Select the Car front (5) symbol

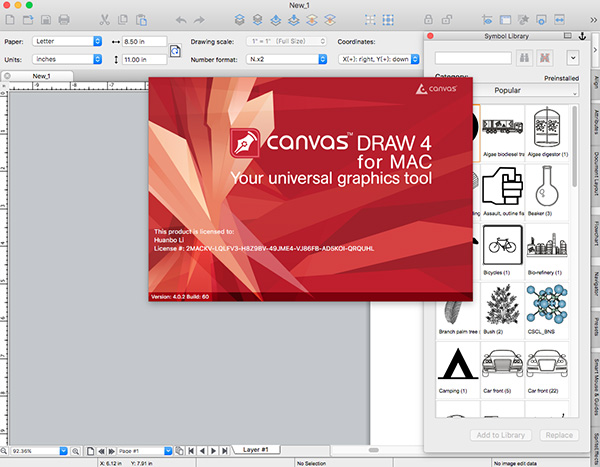502,369
